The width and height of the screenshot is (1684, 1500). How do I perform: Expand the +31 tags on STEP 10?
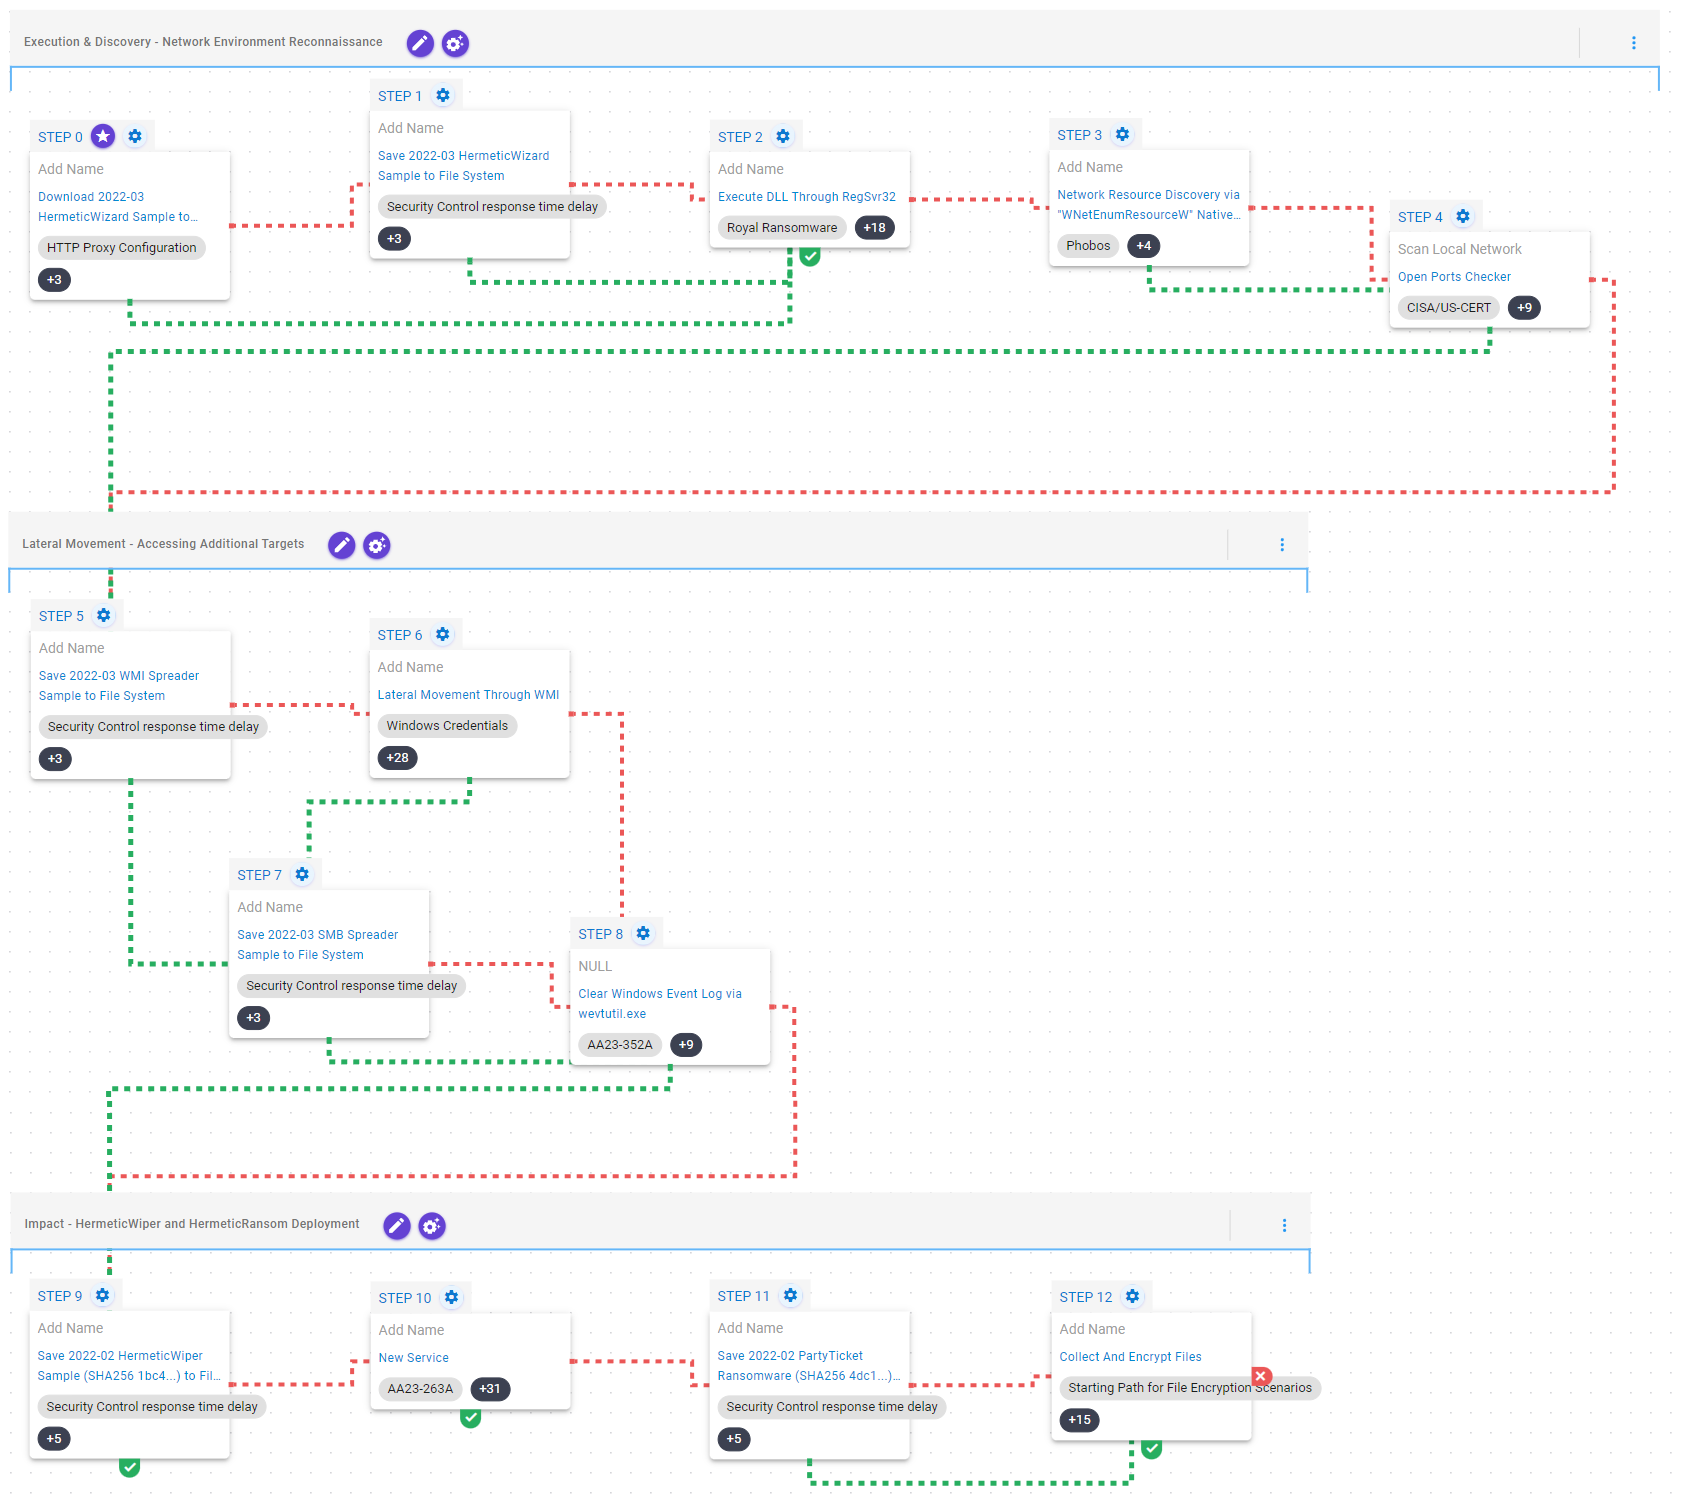click(x=490, y=1389)
